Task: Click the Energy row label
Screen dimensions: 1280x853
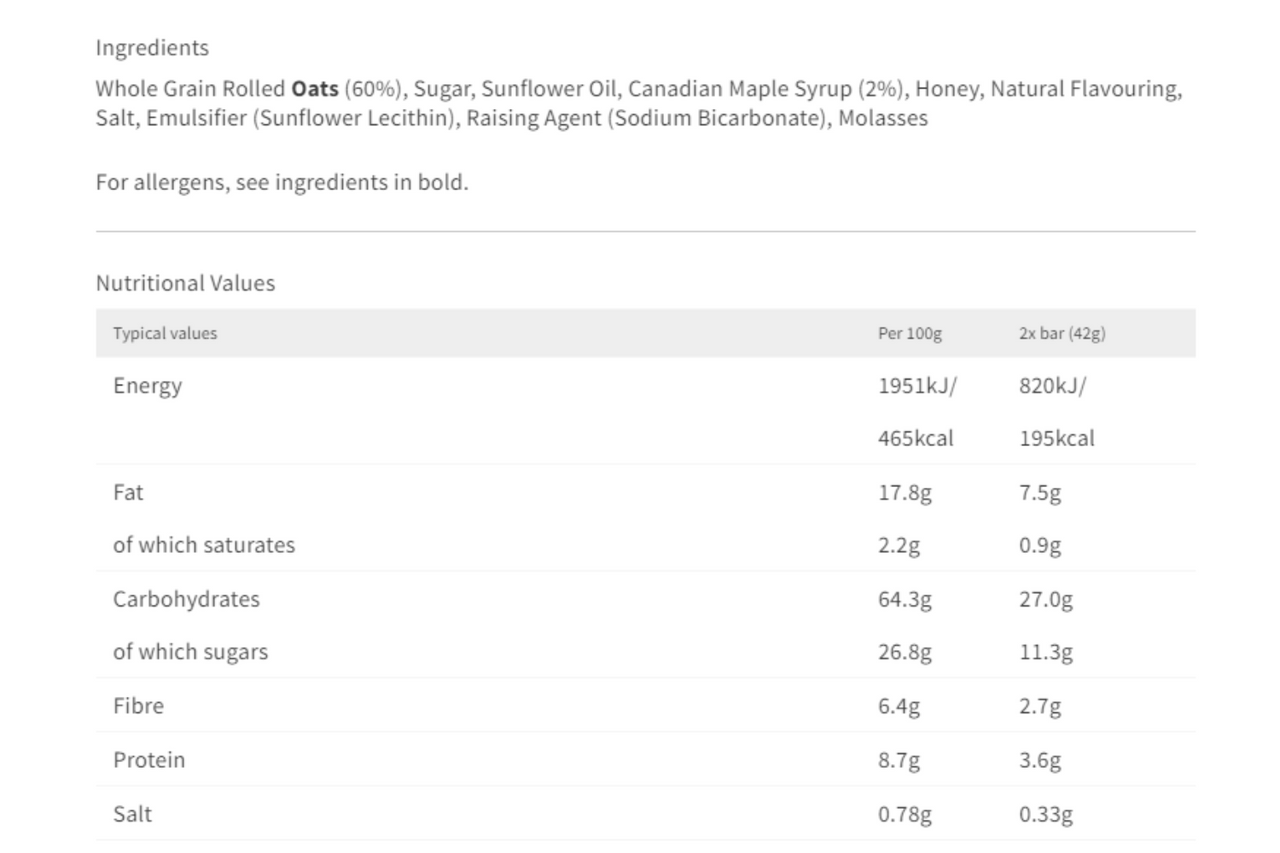Action: (147, 385)
